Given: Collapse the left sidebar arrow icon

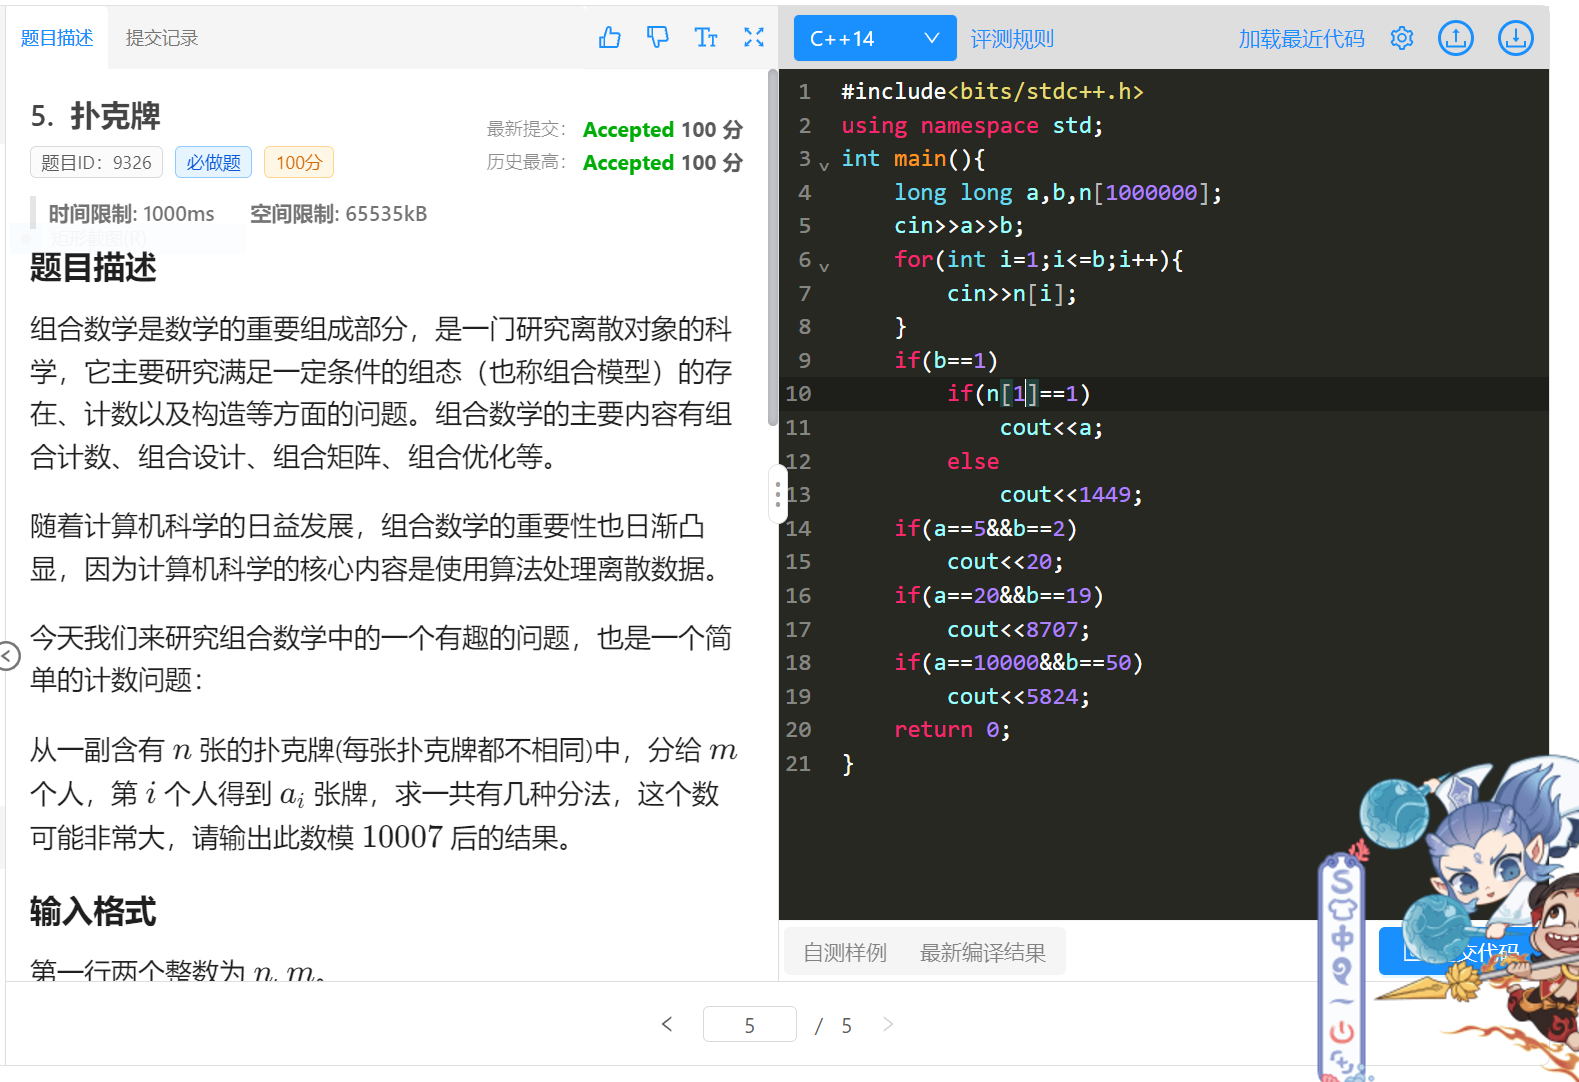Looking at the screenshot, I should click(x=9, y=656).
